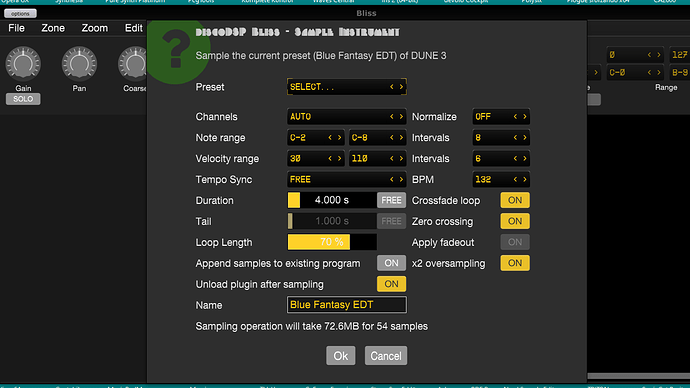Open the Tempo Sync FREE dropdown
690x388 pixels.
(x=347, y=179)
